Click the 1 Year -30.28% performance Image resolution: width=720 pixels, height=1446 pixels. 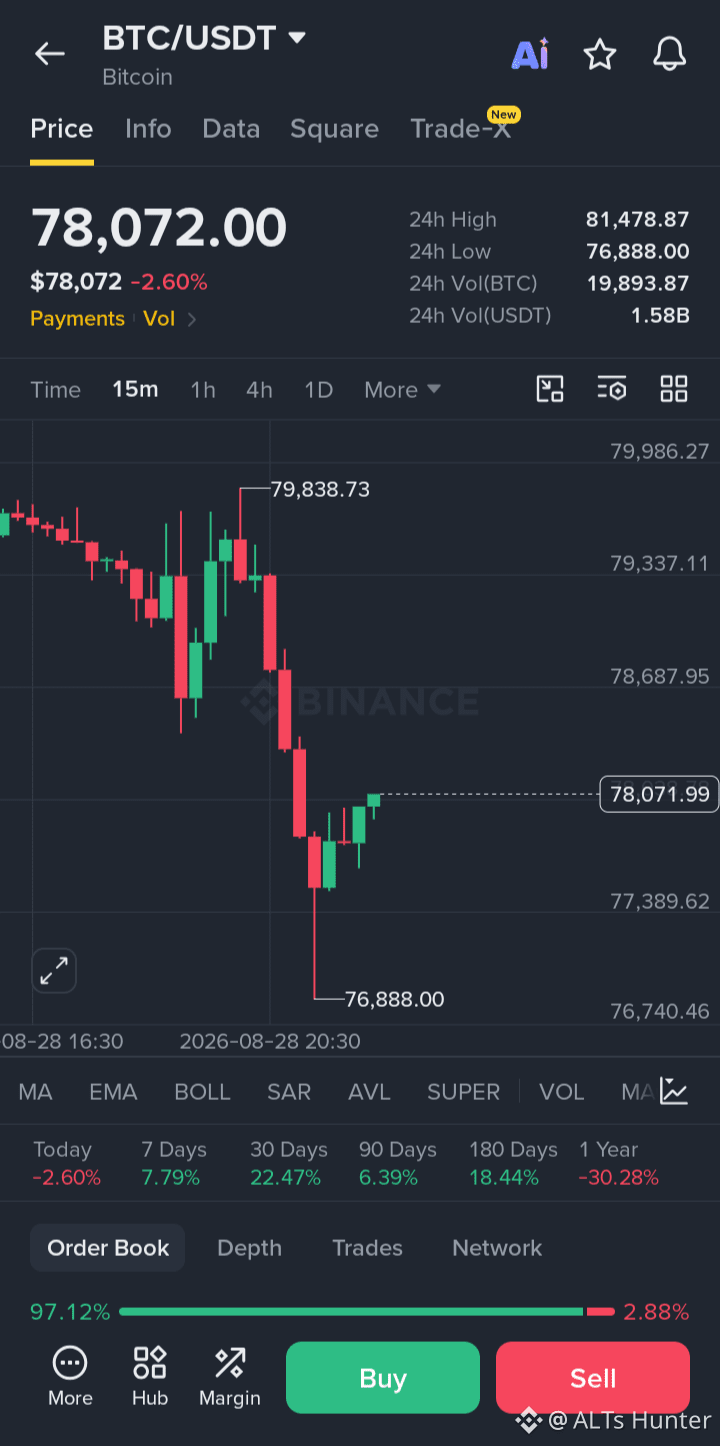618,1163
